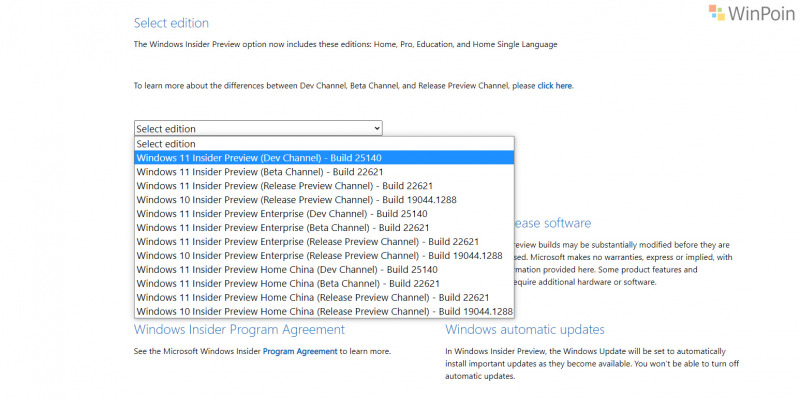Screen dimensions: 800x399
Task: Open the Program Agreement link
Action: click(300, 351)
